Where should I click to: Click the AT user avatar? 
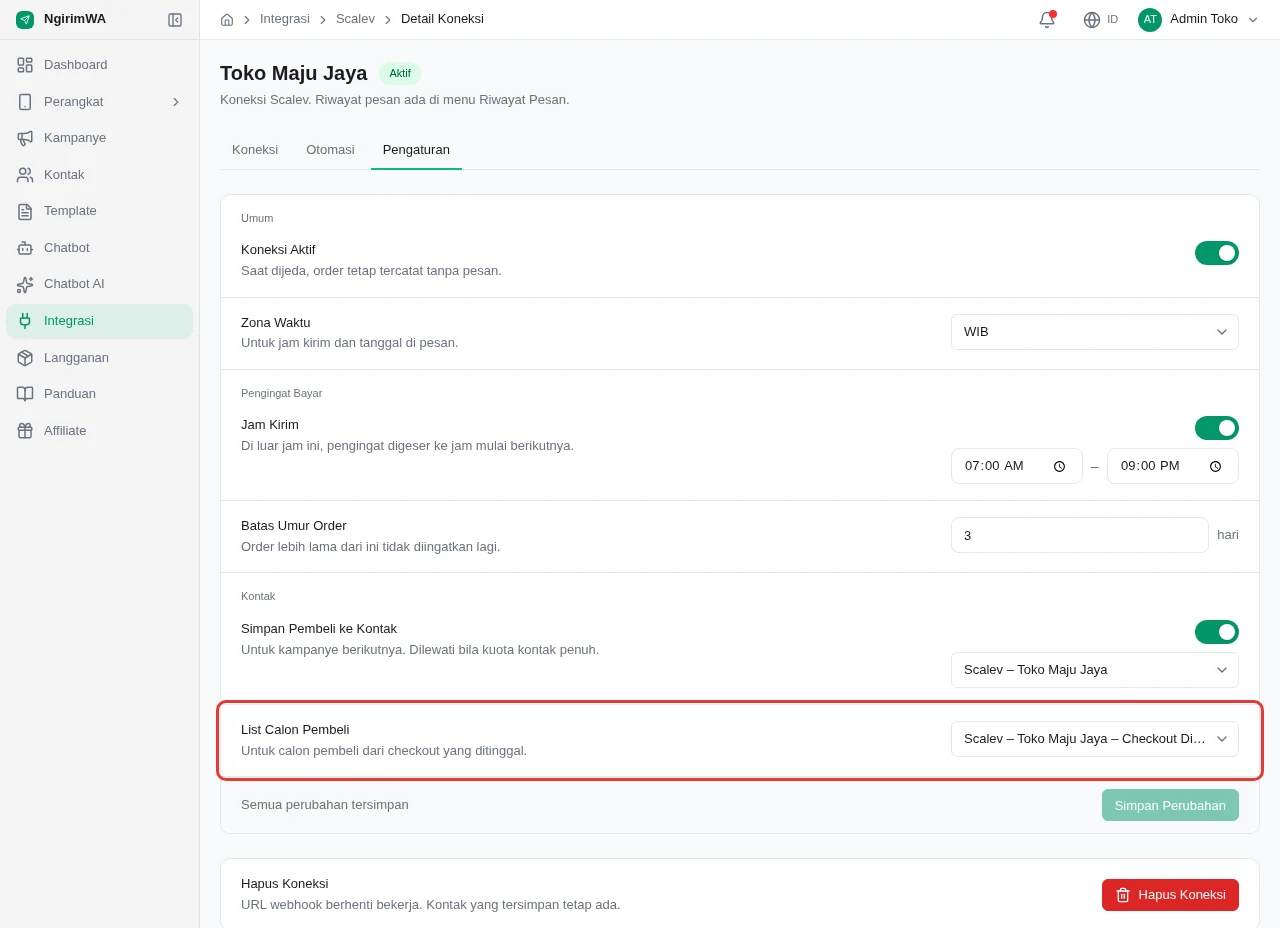pyautogui.click(x=1150, y=19)
